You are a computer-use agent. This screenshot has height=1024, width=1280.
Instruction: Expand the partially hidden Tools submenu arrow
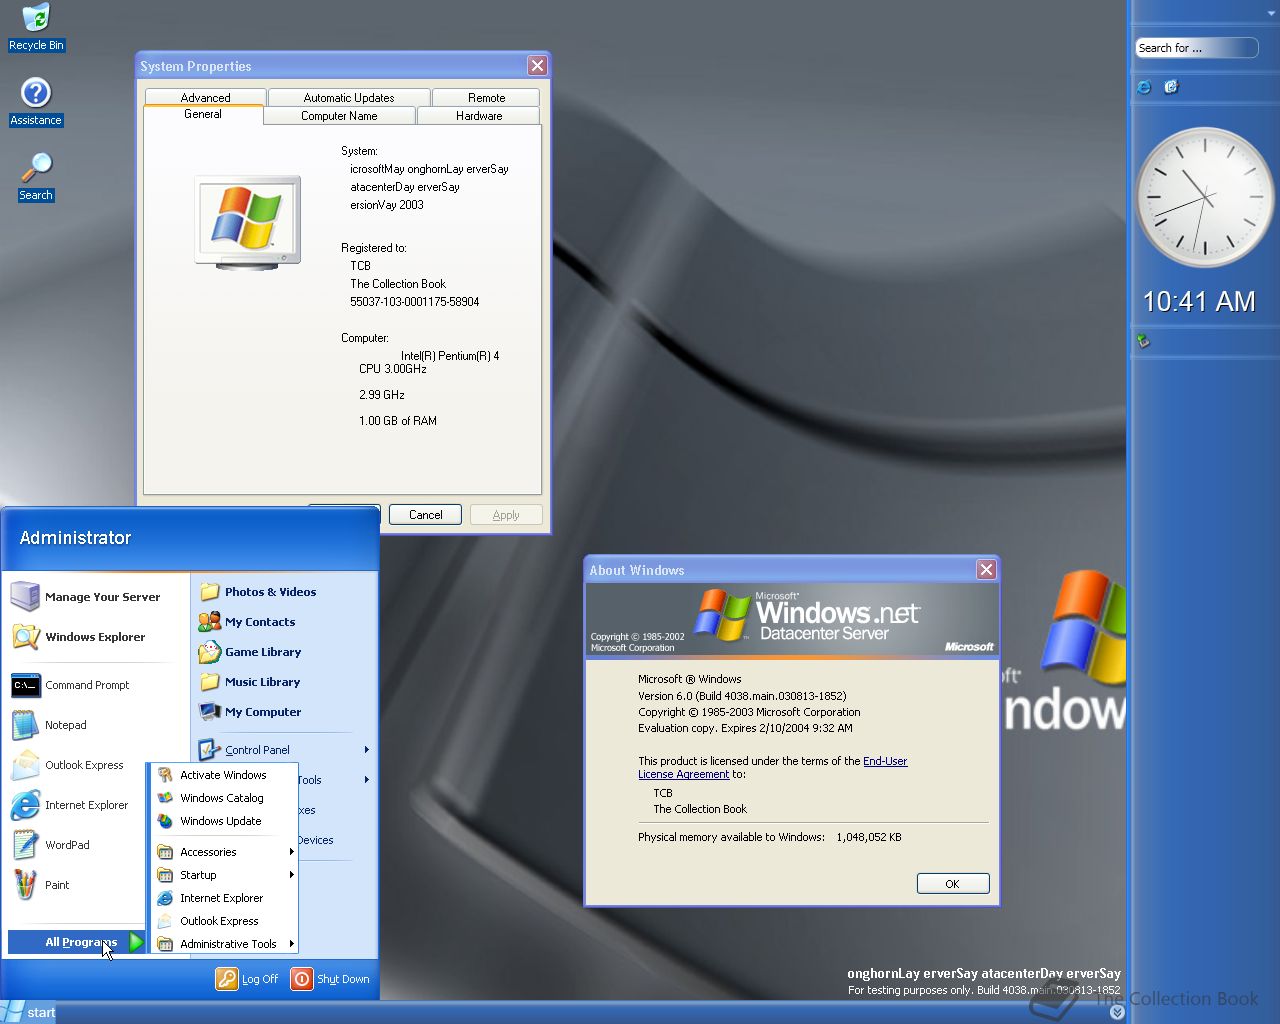pyautogui.click(x=366, y=780)
